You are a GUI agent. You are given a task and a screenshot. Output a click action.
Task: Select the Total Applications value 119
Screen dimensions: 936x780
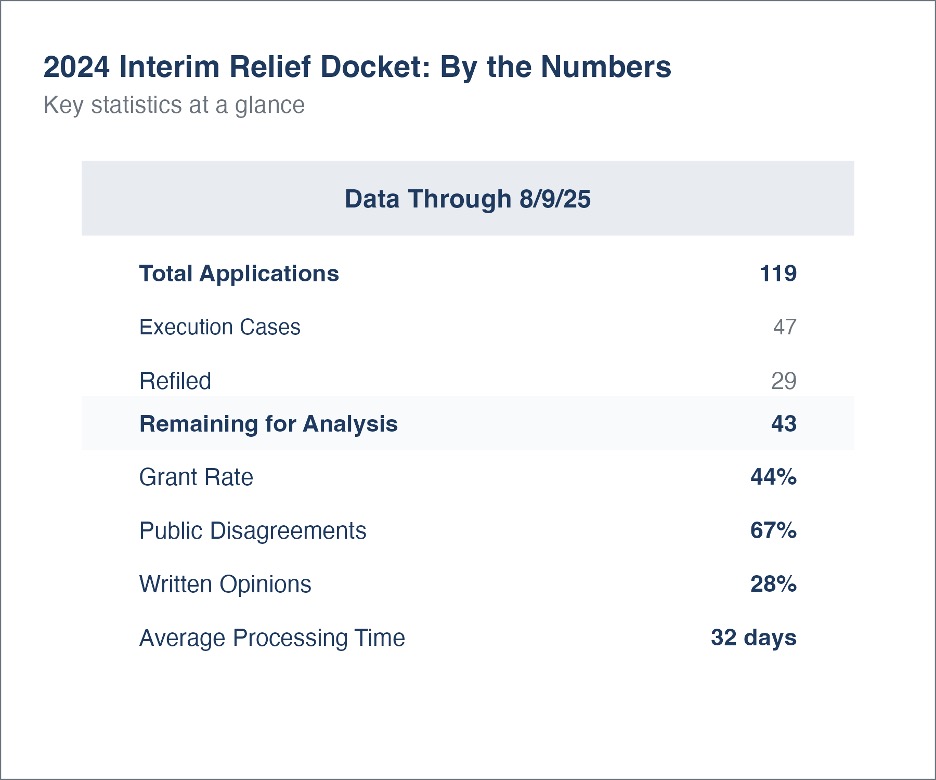point(777,273)
